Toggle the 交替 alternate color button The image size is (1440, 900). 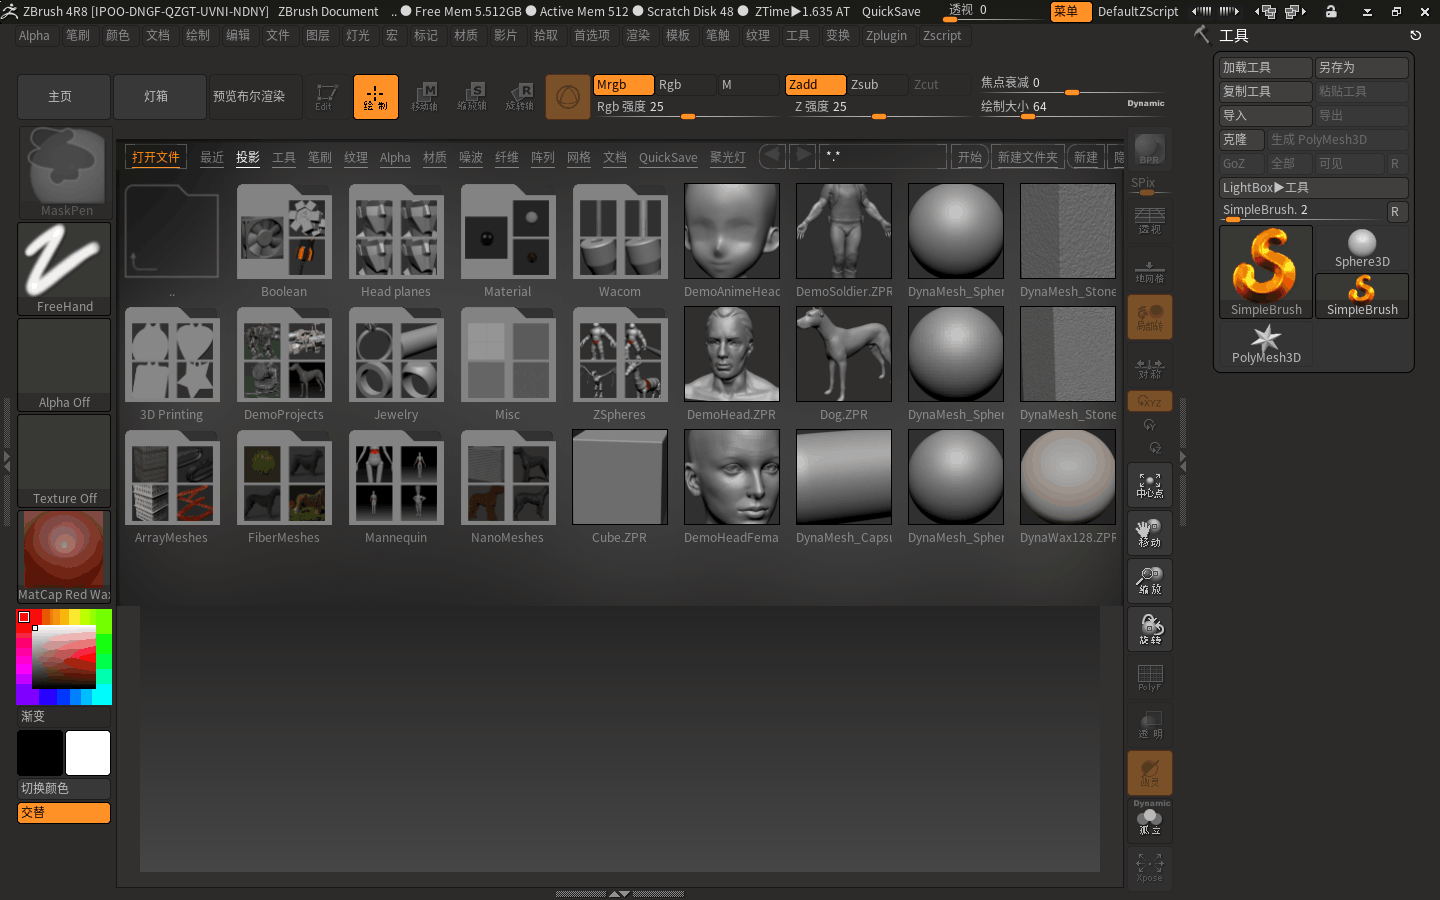point(64,812)
